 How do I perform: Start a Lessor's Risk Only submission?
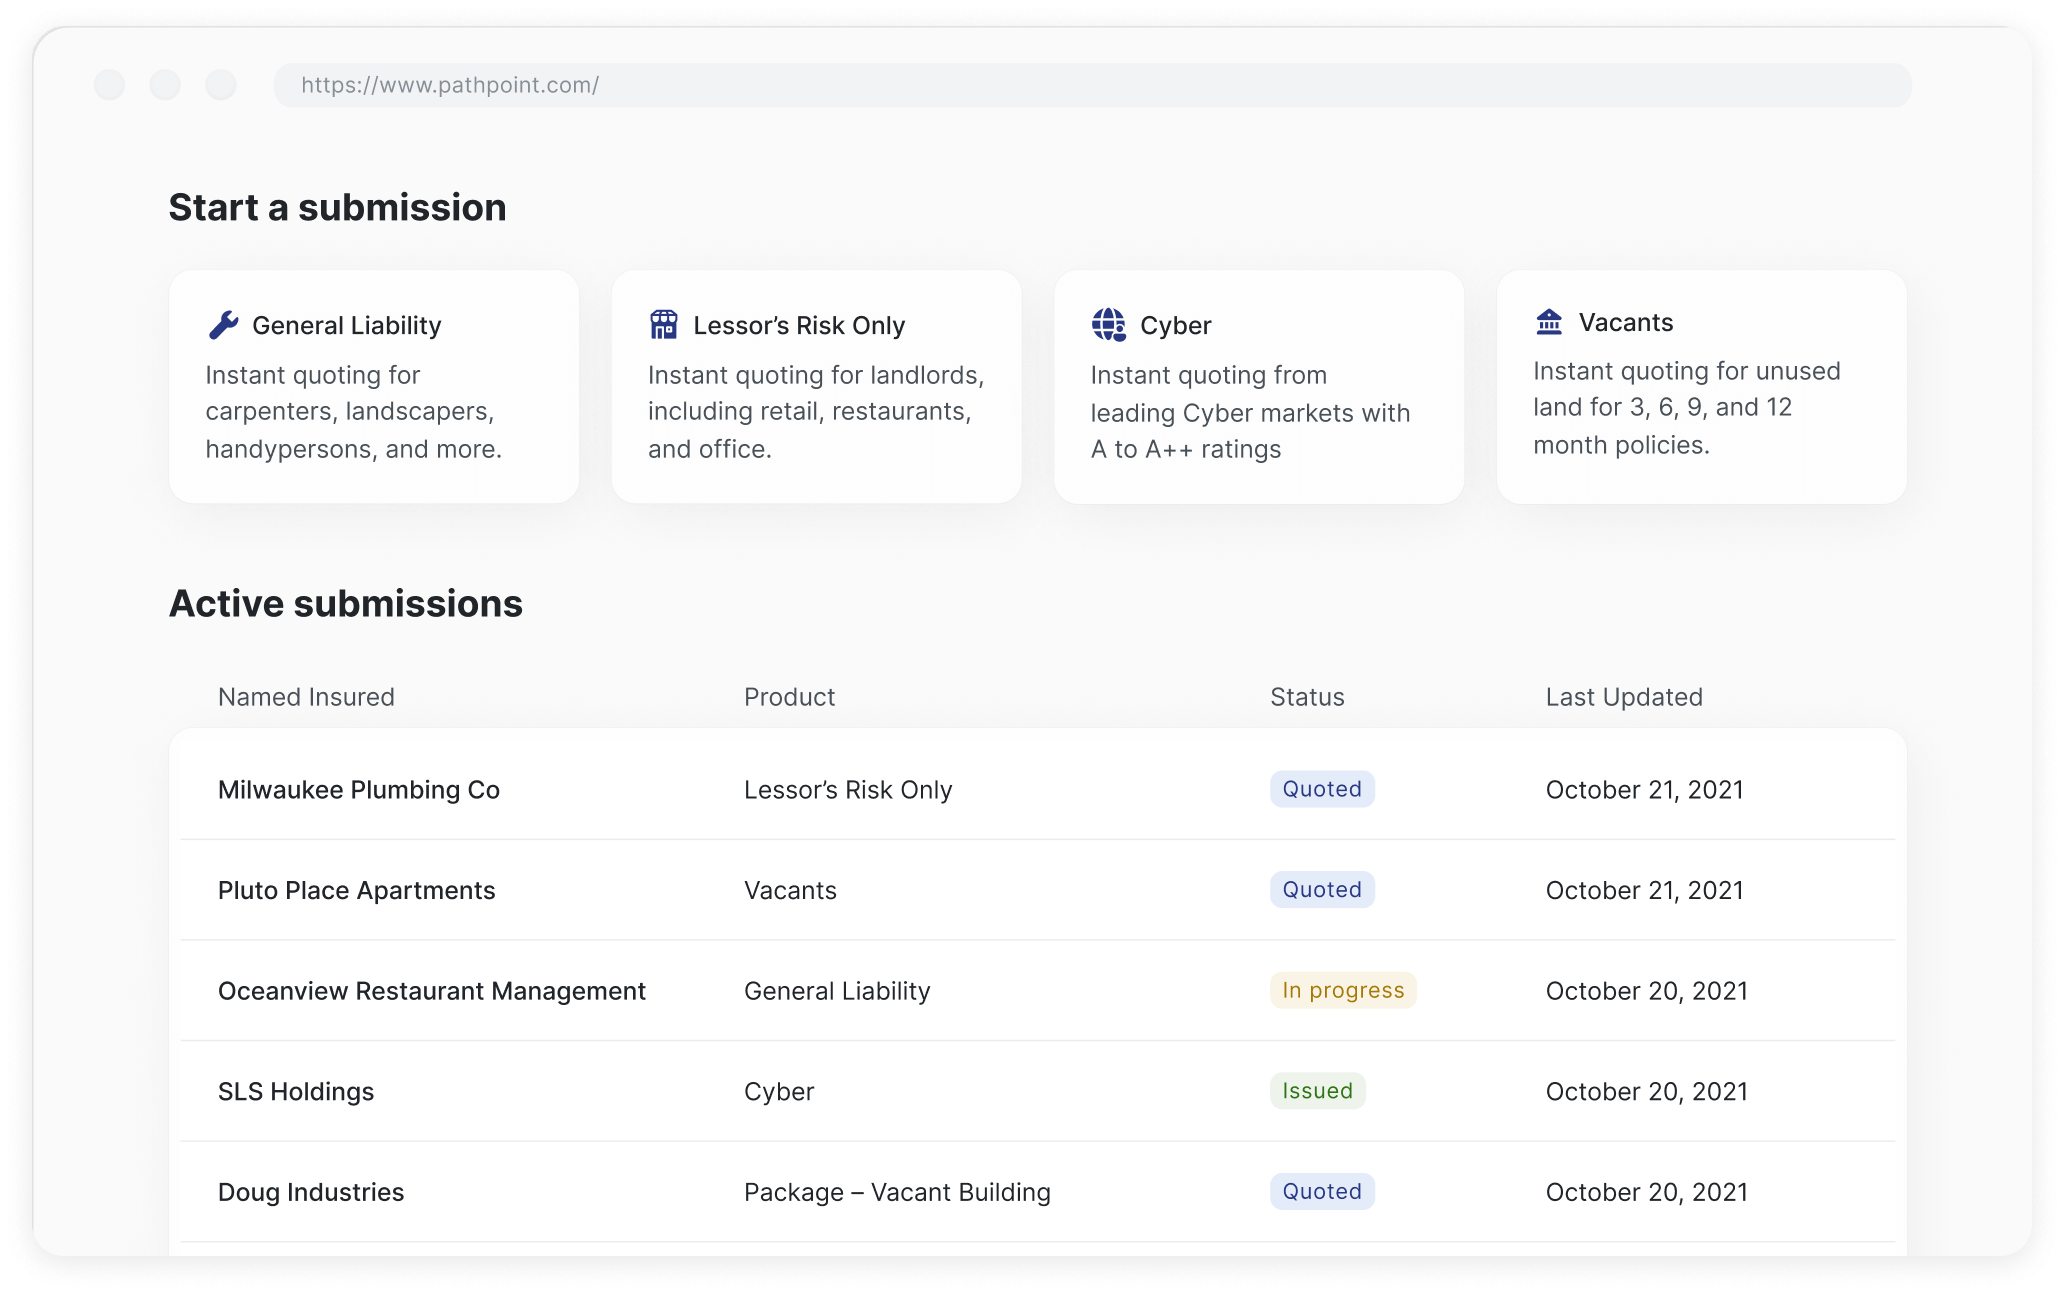816,387
